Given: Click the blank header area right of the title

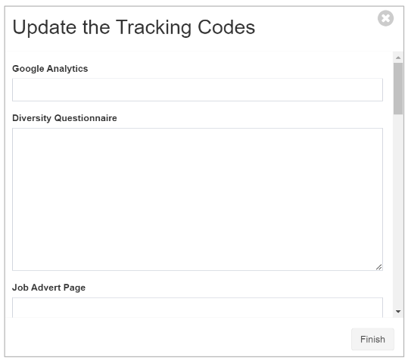Looking at the screenshot, I should [x=315, y=27].
